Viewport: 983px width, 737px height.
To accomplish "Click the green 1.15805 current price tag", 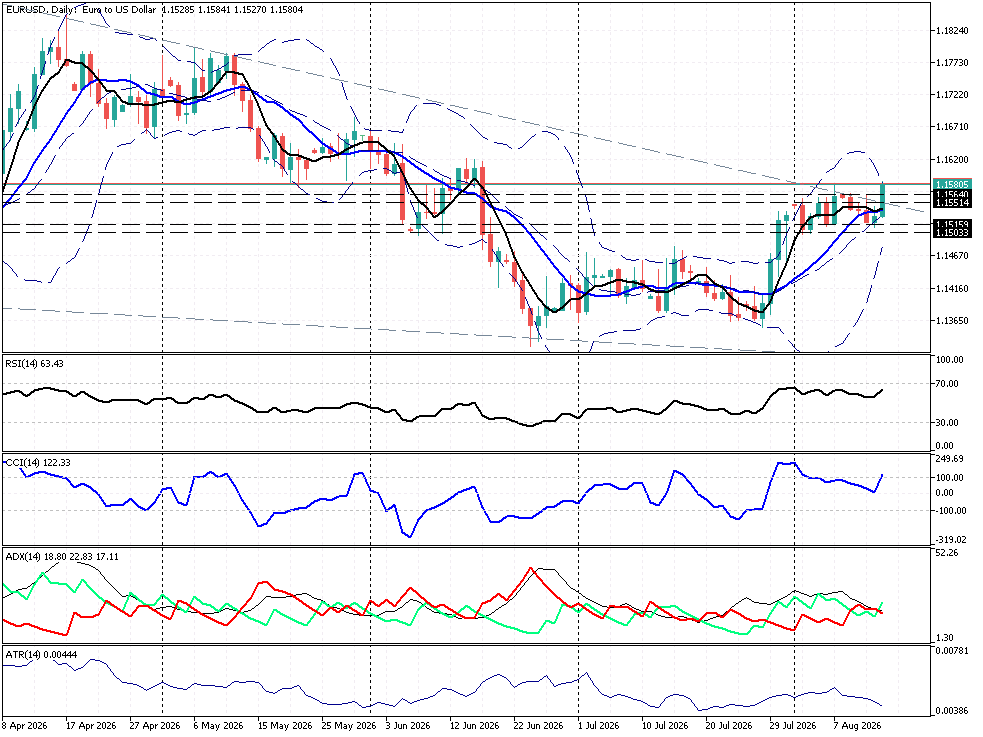I will 952,184.
